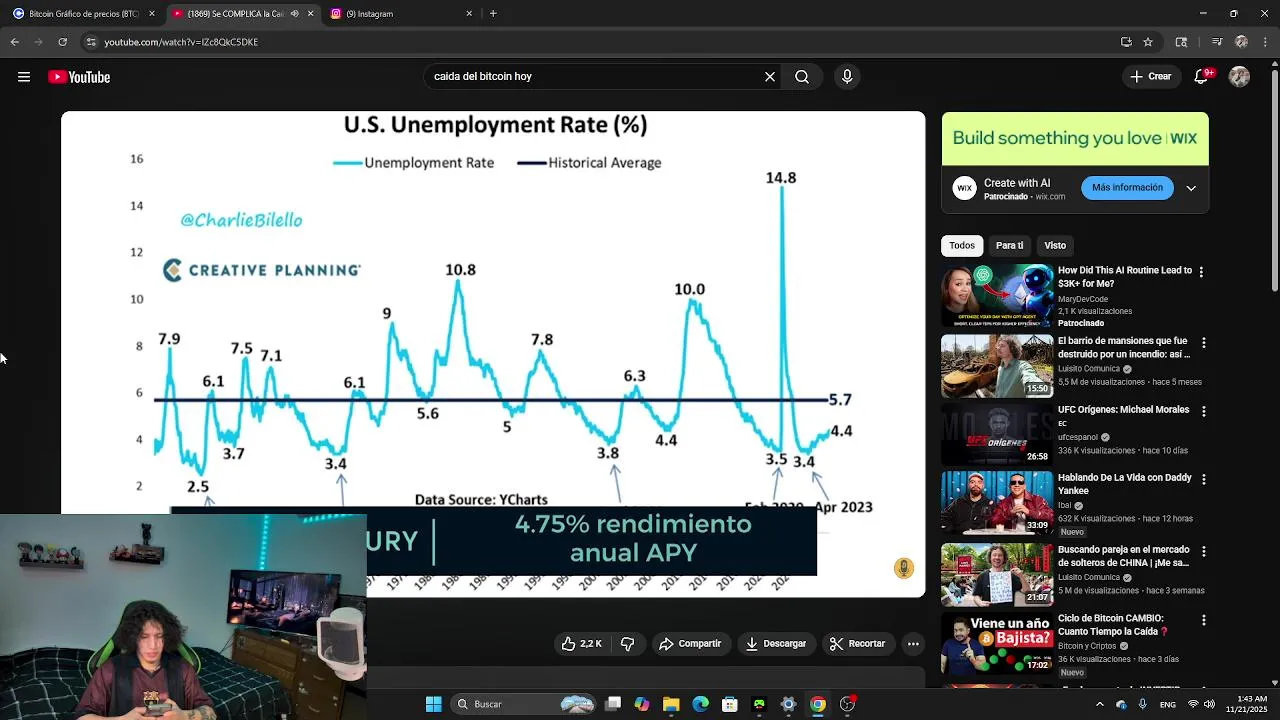
Task: Open the YouTube guide hamburger menu
Action: (24, 77)
